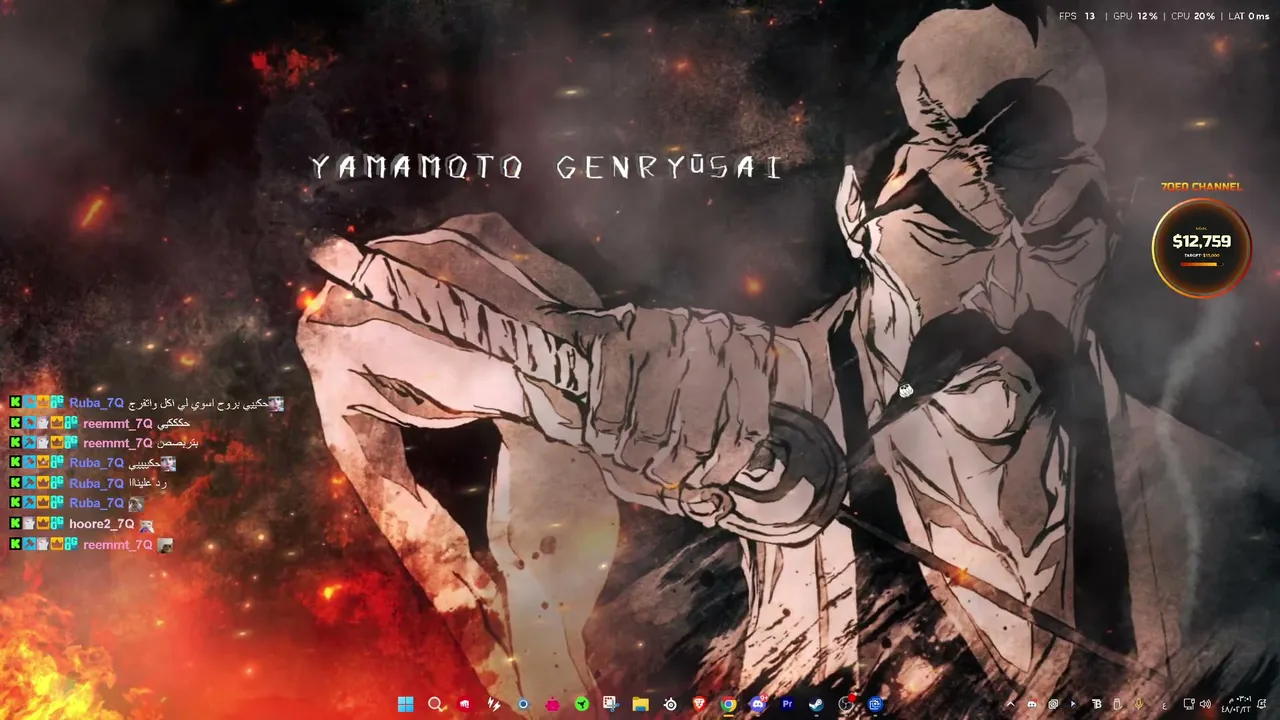Click the cursor arrow tray icon

coord(1074,704)
